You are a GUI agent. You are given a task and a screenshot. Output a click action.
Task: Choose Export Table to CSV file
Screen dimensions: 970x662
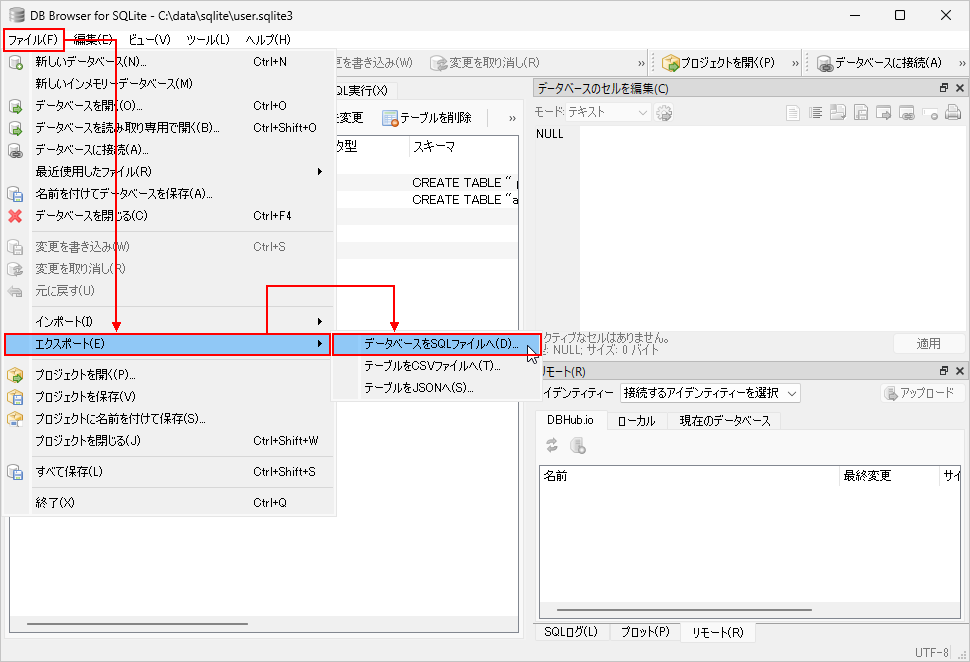(432, 366)
